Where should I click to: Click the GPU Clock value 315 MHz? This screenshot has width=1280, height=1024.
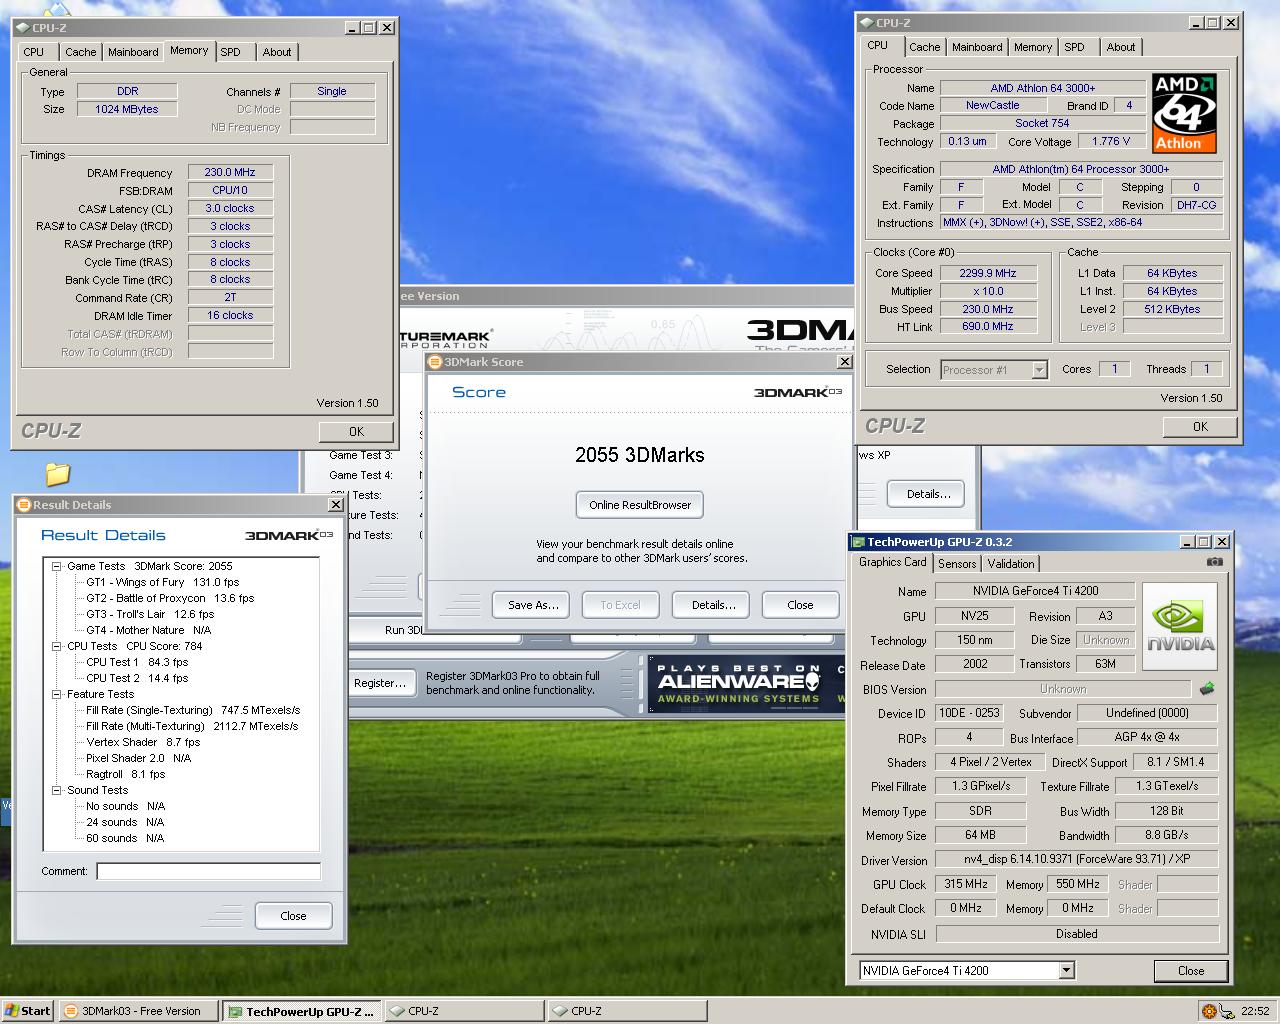pos(966,884)
